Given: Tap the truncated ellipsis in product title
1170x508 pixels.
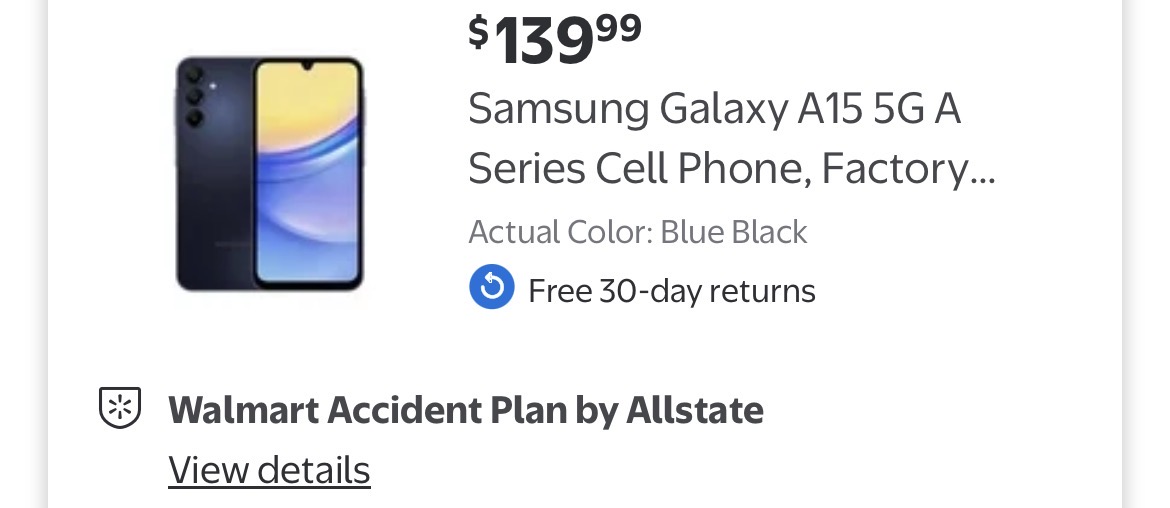Looking at the screenshot, I should (x=983, y=172).
